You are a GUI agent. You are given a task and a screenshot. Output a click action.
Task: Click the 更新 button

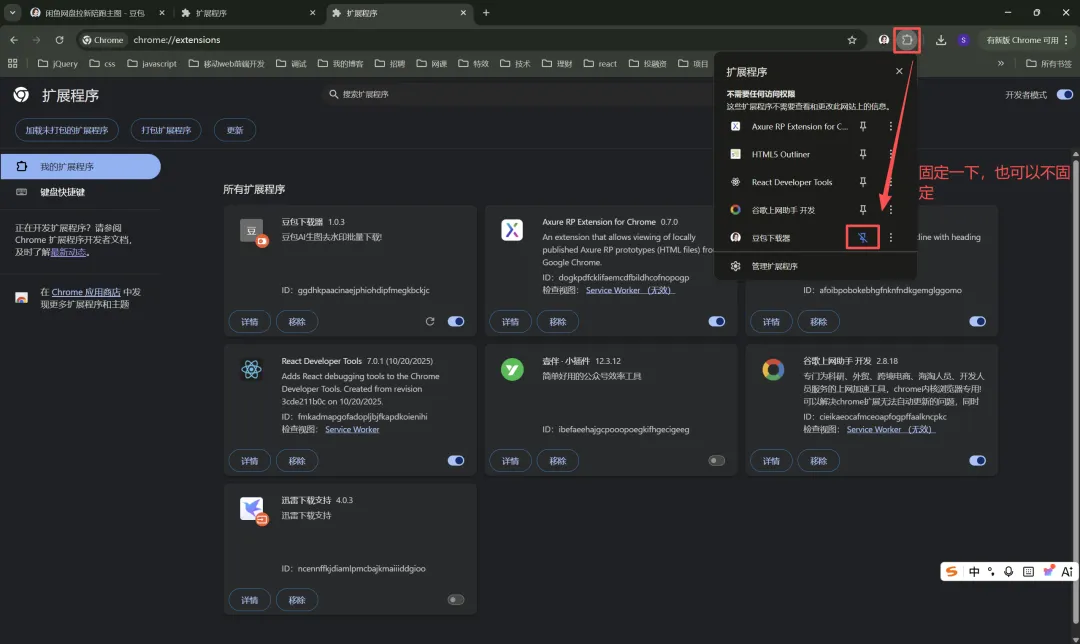(235, 130)
